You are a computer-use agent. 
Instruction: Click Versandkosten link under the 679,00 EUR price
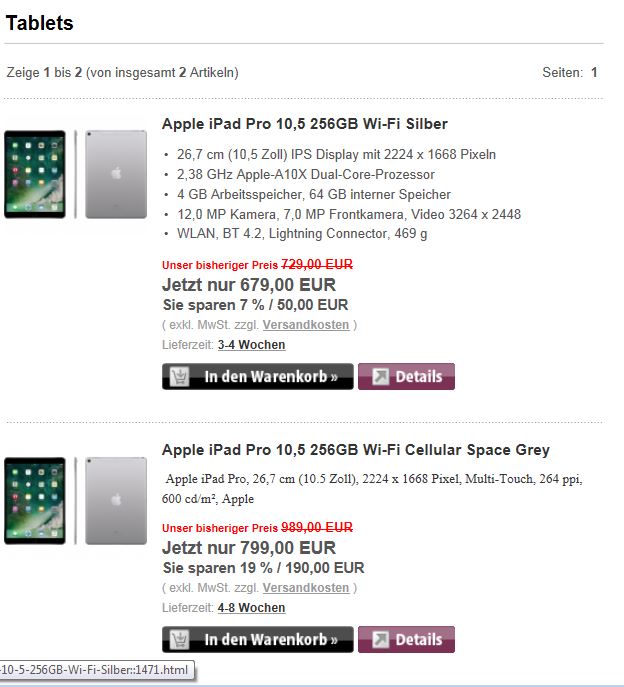[306, 325]
